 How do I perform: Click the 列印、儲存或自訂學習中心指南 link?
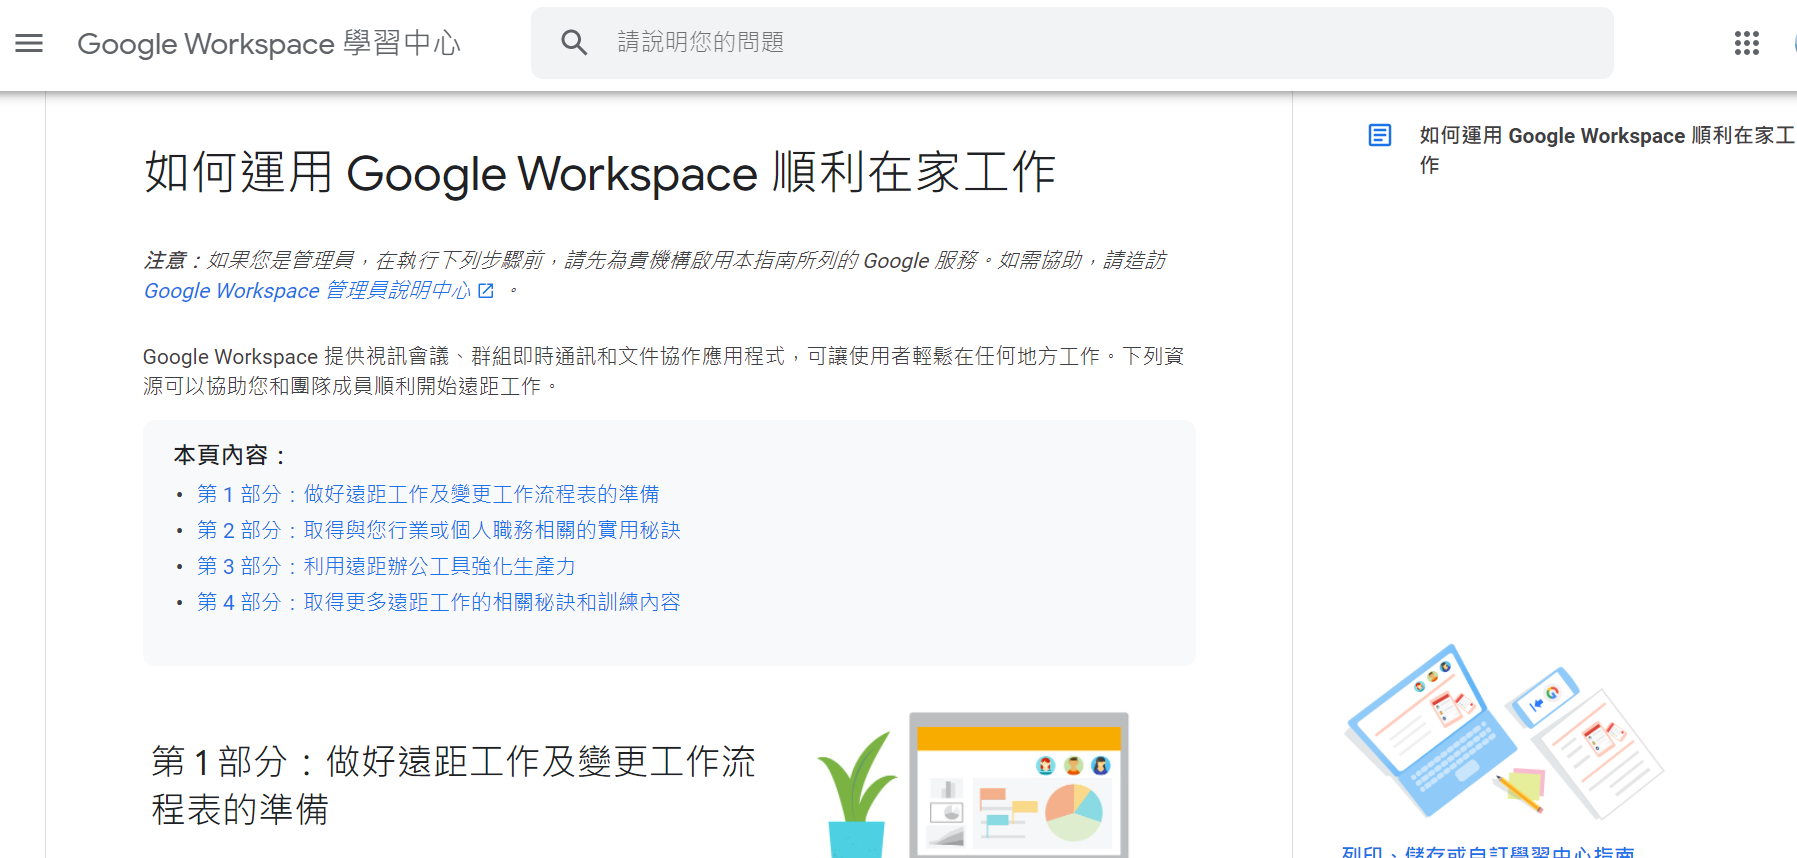click(1488, 851)
